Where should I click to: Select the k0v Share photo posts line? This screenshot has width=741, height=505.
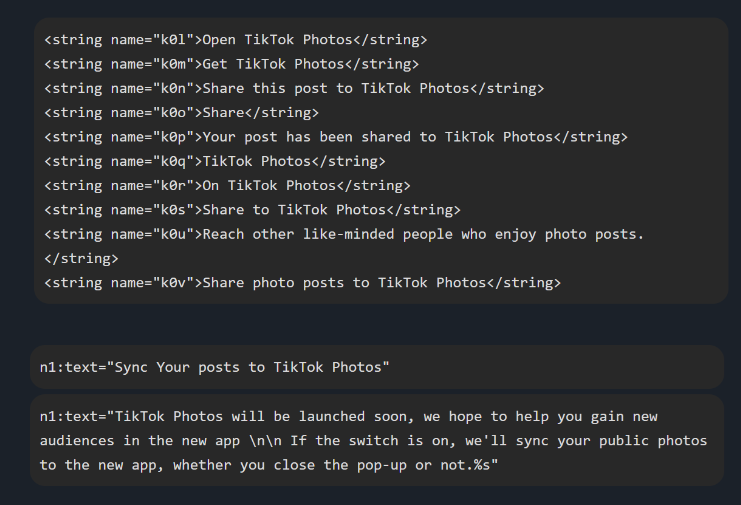tap(302, 283)
